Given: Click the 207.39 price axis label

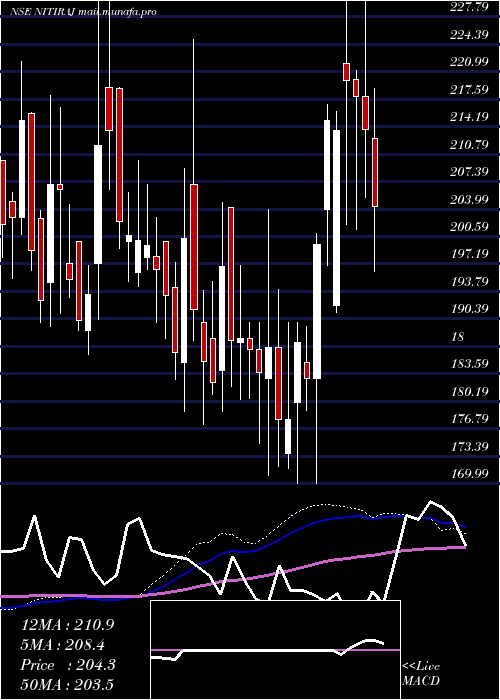Looking at the screenshot, I should 470,172.
